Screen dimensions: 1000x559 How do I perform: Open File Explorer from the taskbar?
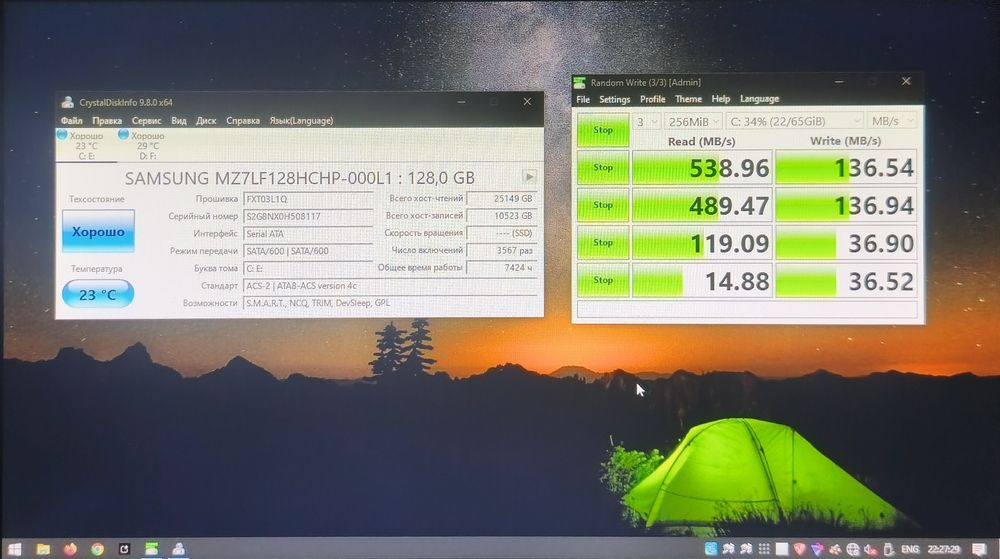pos(43,549)
